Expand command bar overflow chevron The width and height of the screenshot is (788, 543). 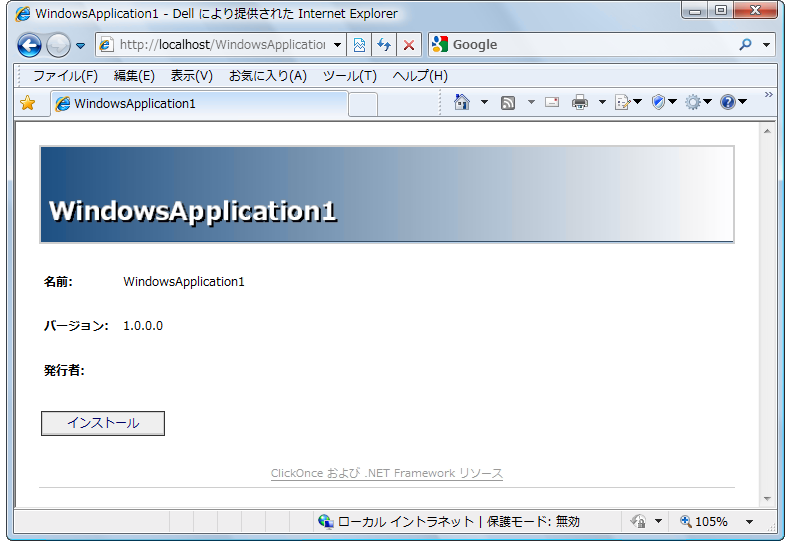768,95
